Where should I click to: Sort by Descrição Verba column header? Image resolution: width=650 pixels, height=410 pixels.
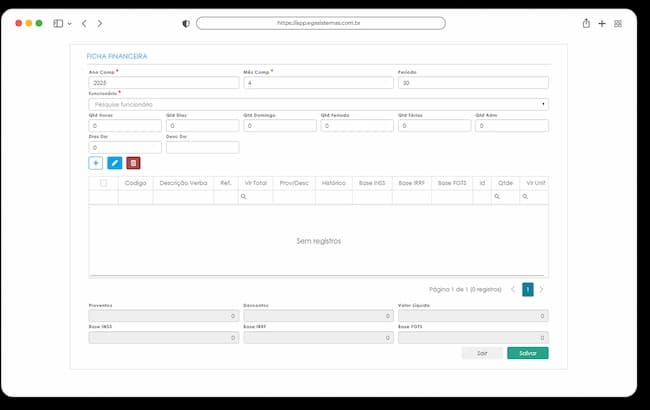pyautogui.click(x=183, y=183)
